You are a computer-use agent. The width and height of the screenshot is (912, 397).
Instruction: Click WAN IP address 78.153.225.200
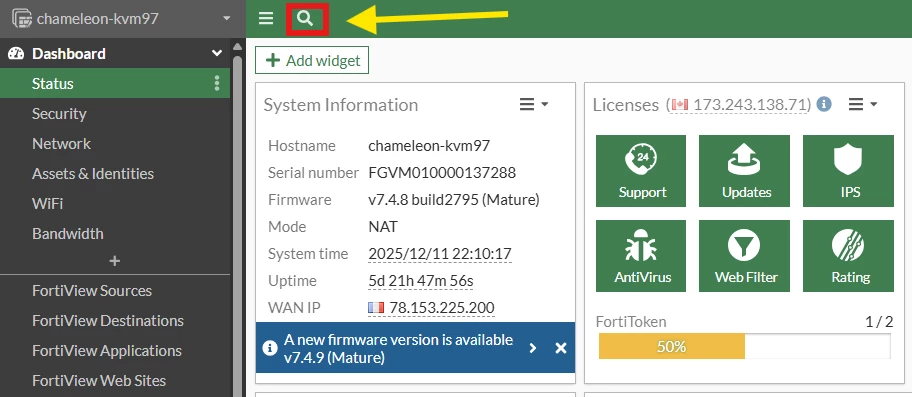pos(442,307)
